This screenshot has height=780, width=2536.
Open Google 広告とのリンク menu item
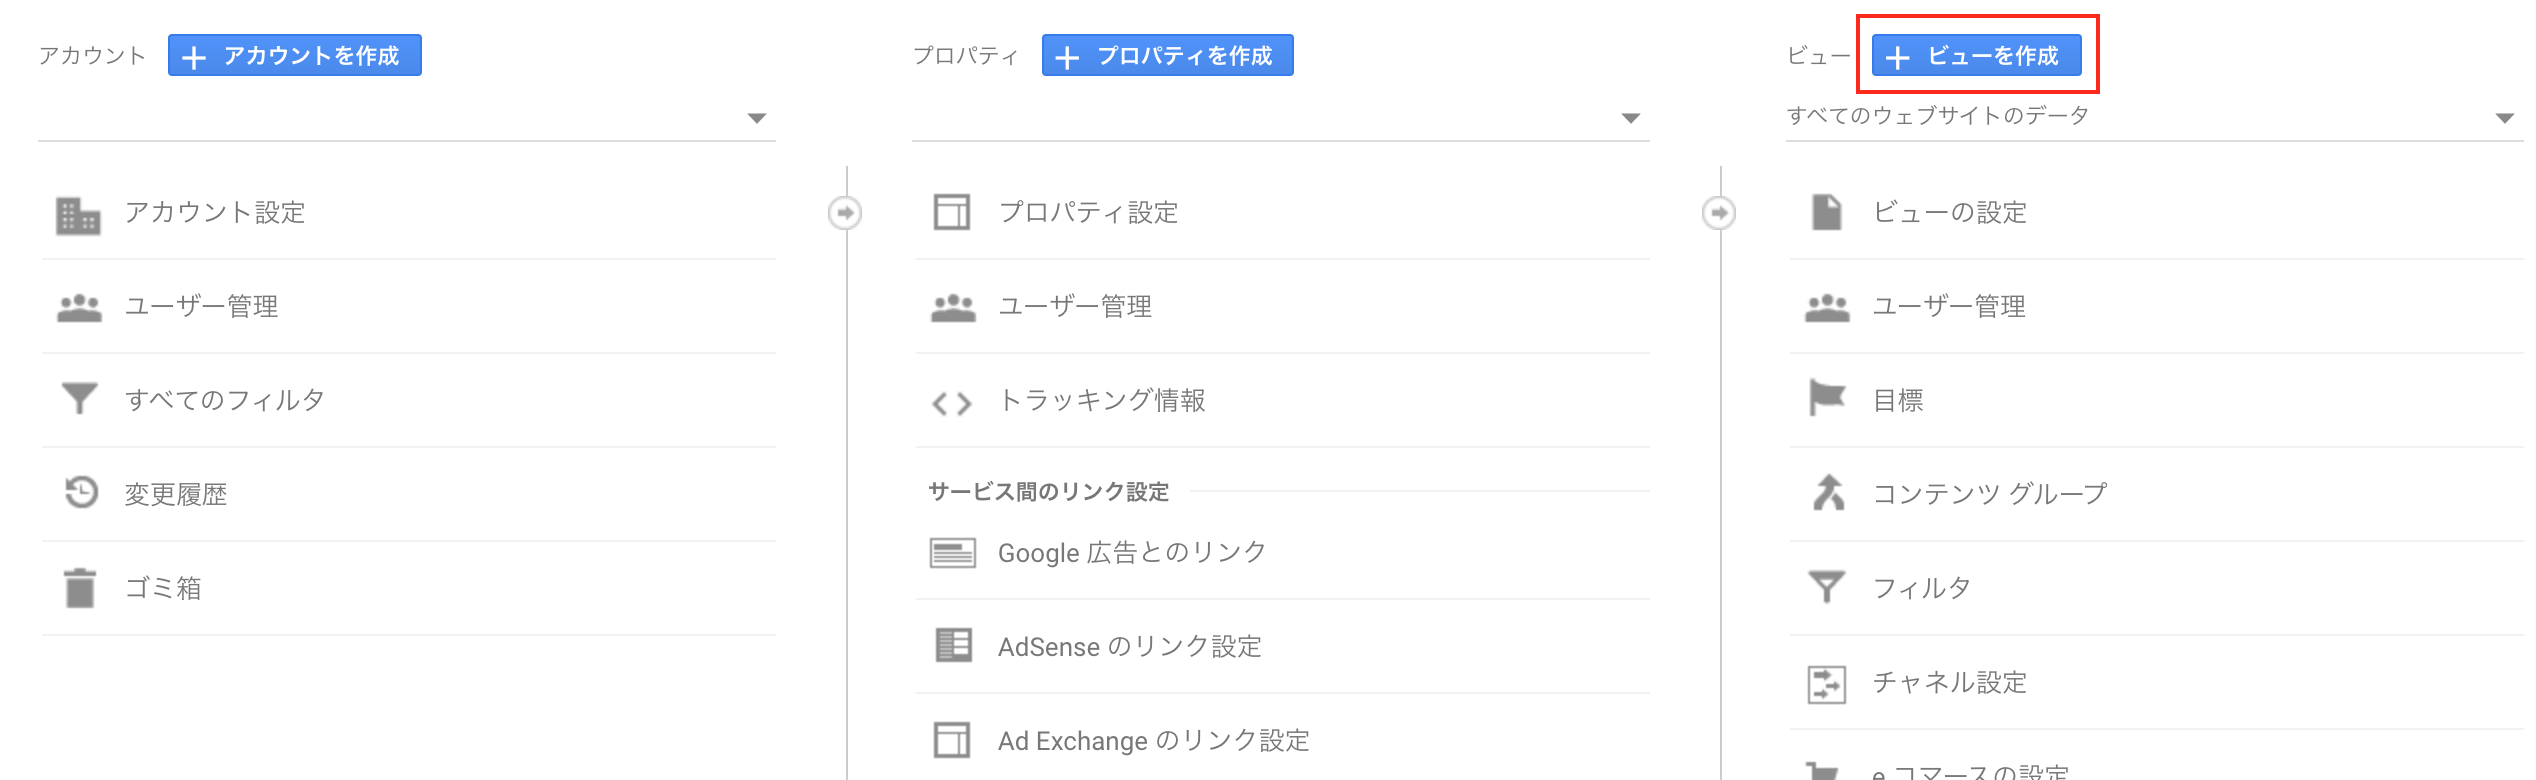[x=1282, y=553]
